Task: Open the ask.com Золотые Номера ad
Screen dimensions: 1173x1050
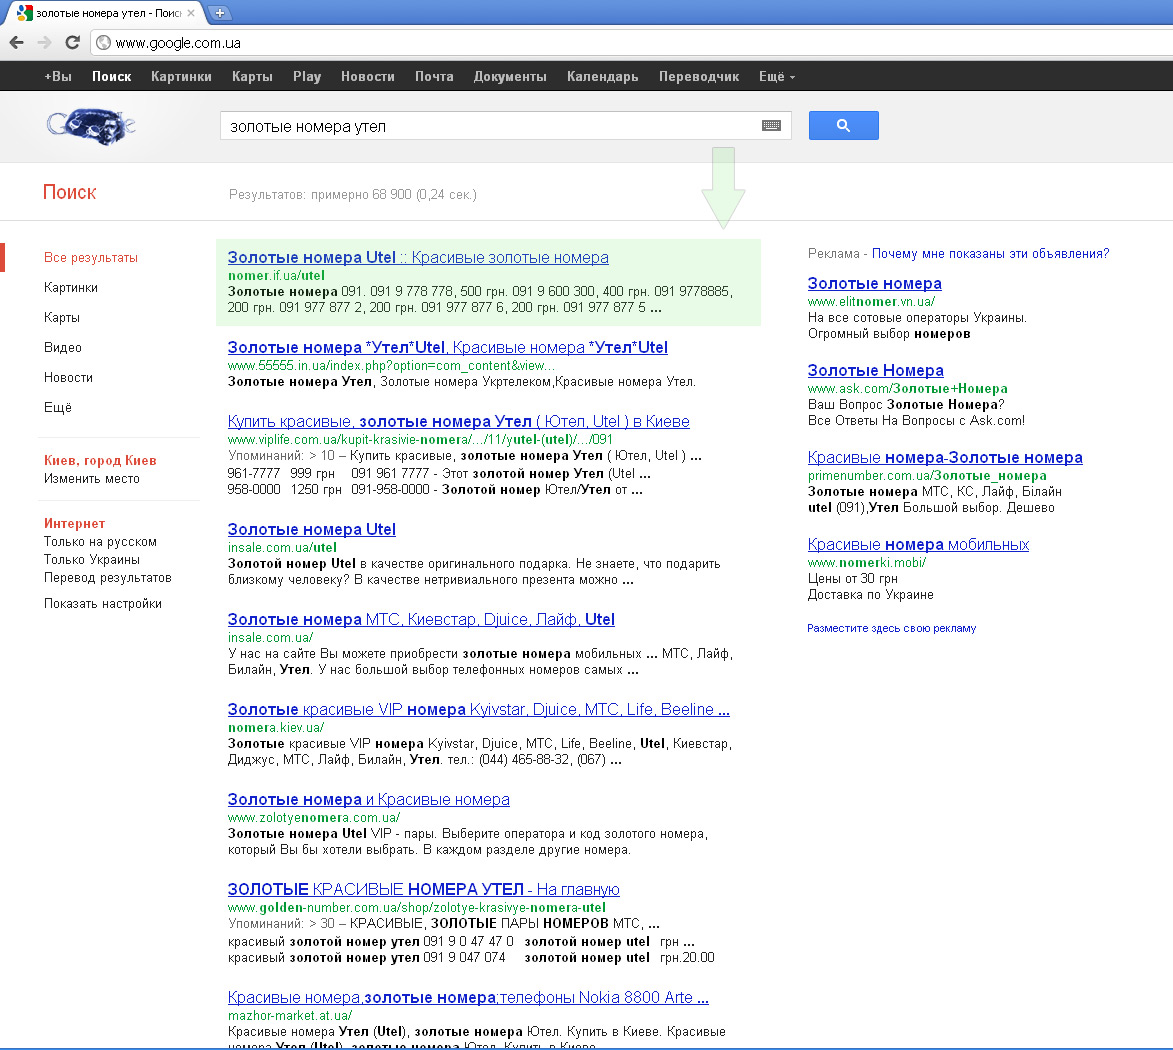Action: 875,370
